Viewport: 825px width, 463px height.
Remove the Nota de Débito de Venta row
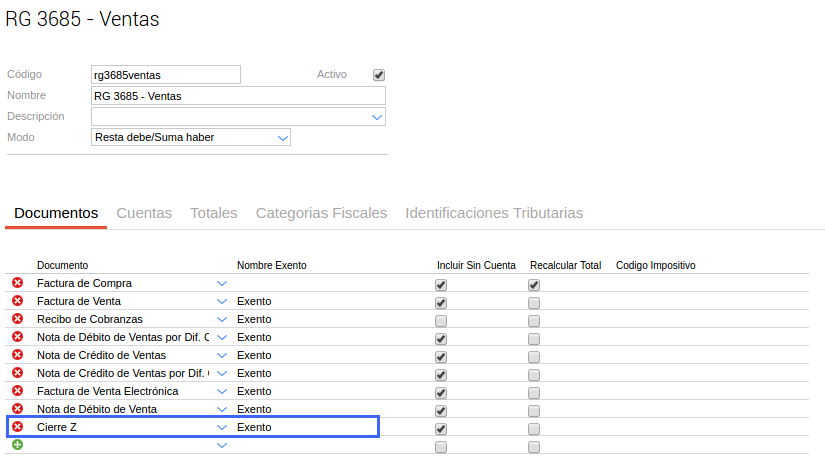tap(17, 409)
